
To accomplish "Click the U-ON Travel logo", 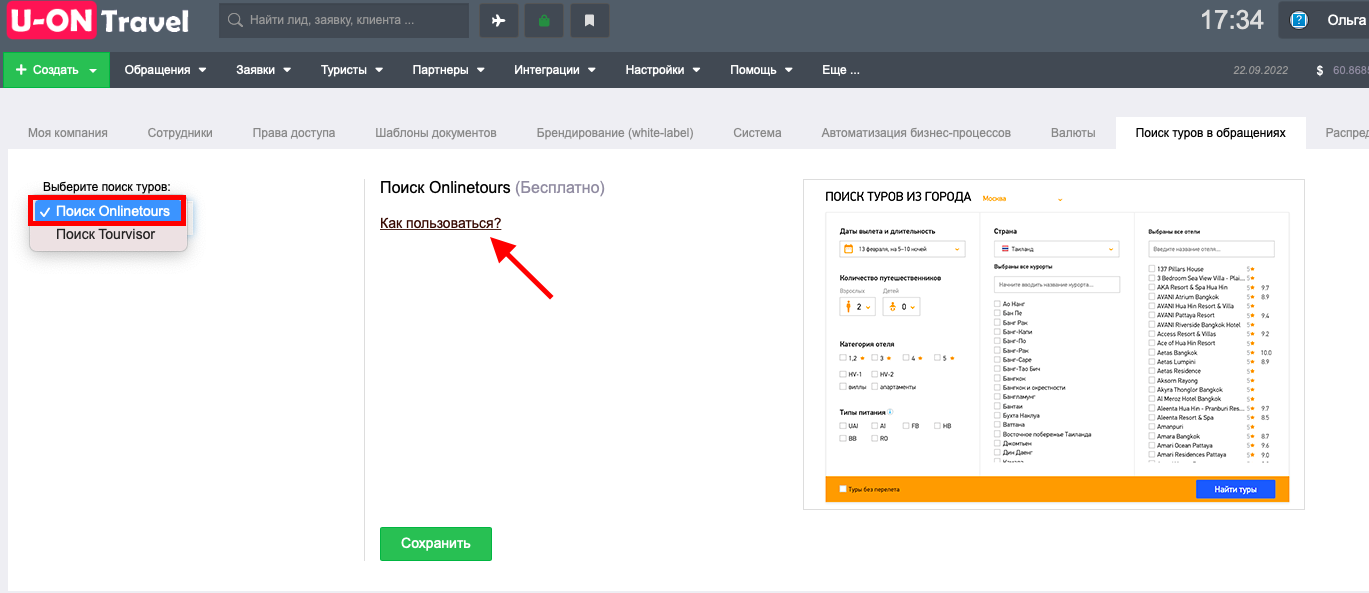I will pos(98,20).
